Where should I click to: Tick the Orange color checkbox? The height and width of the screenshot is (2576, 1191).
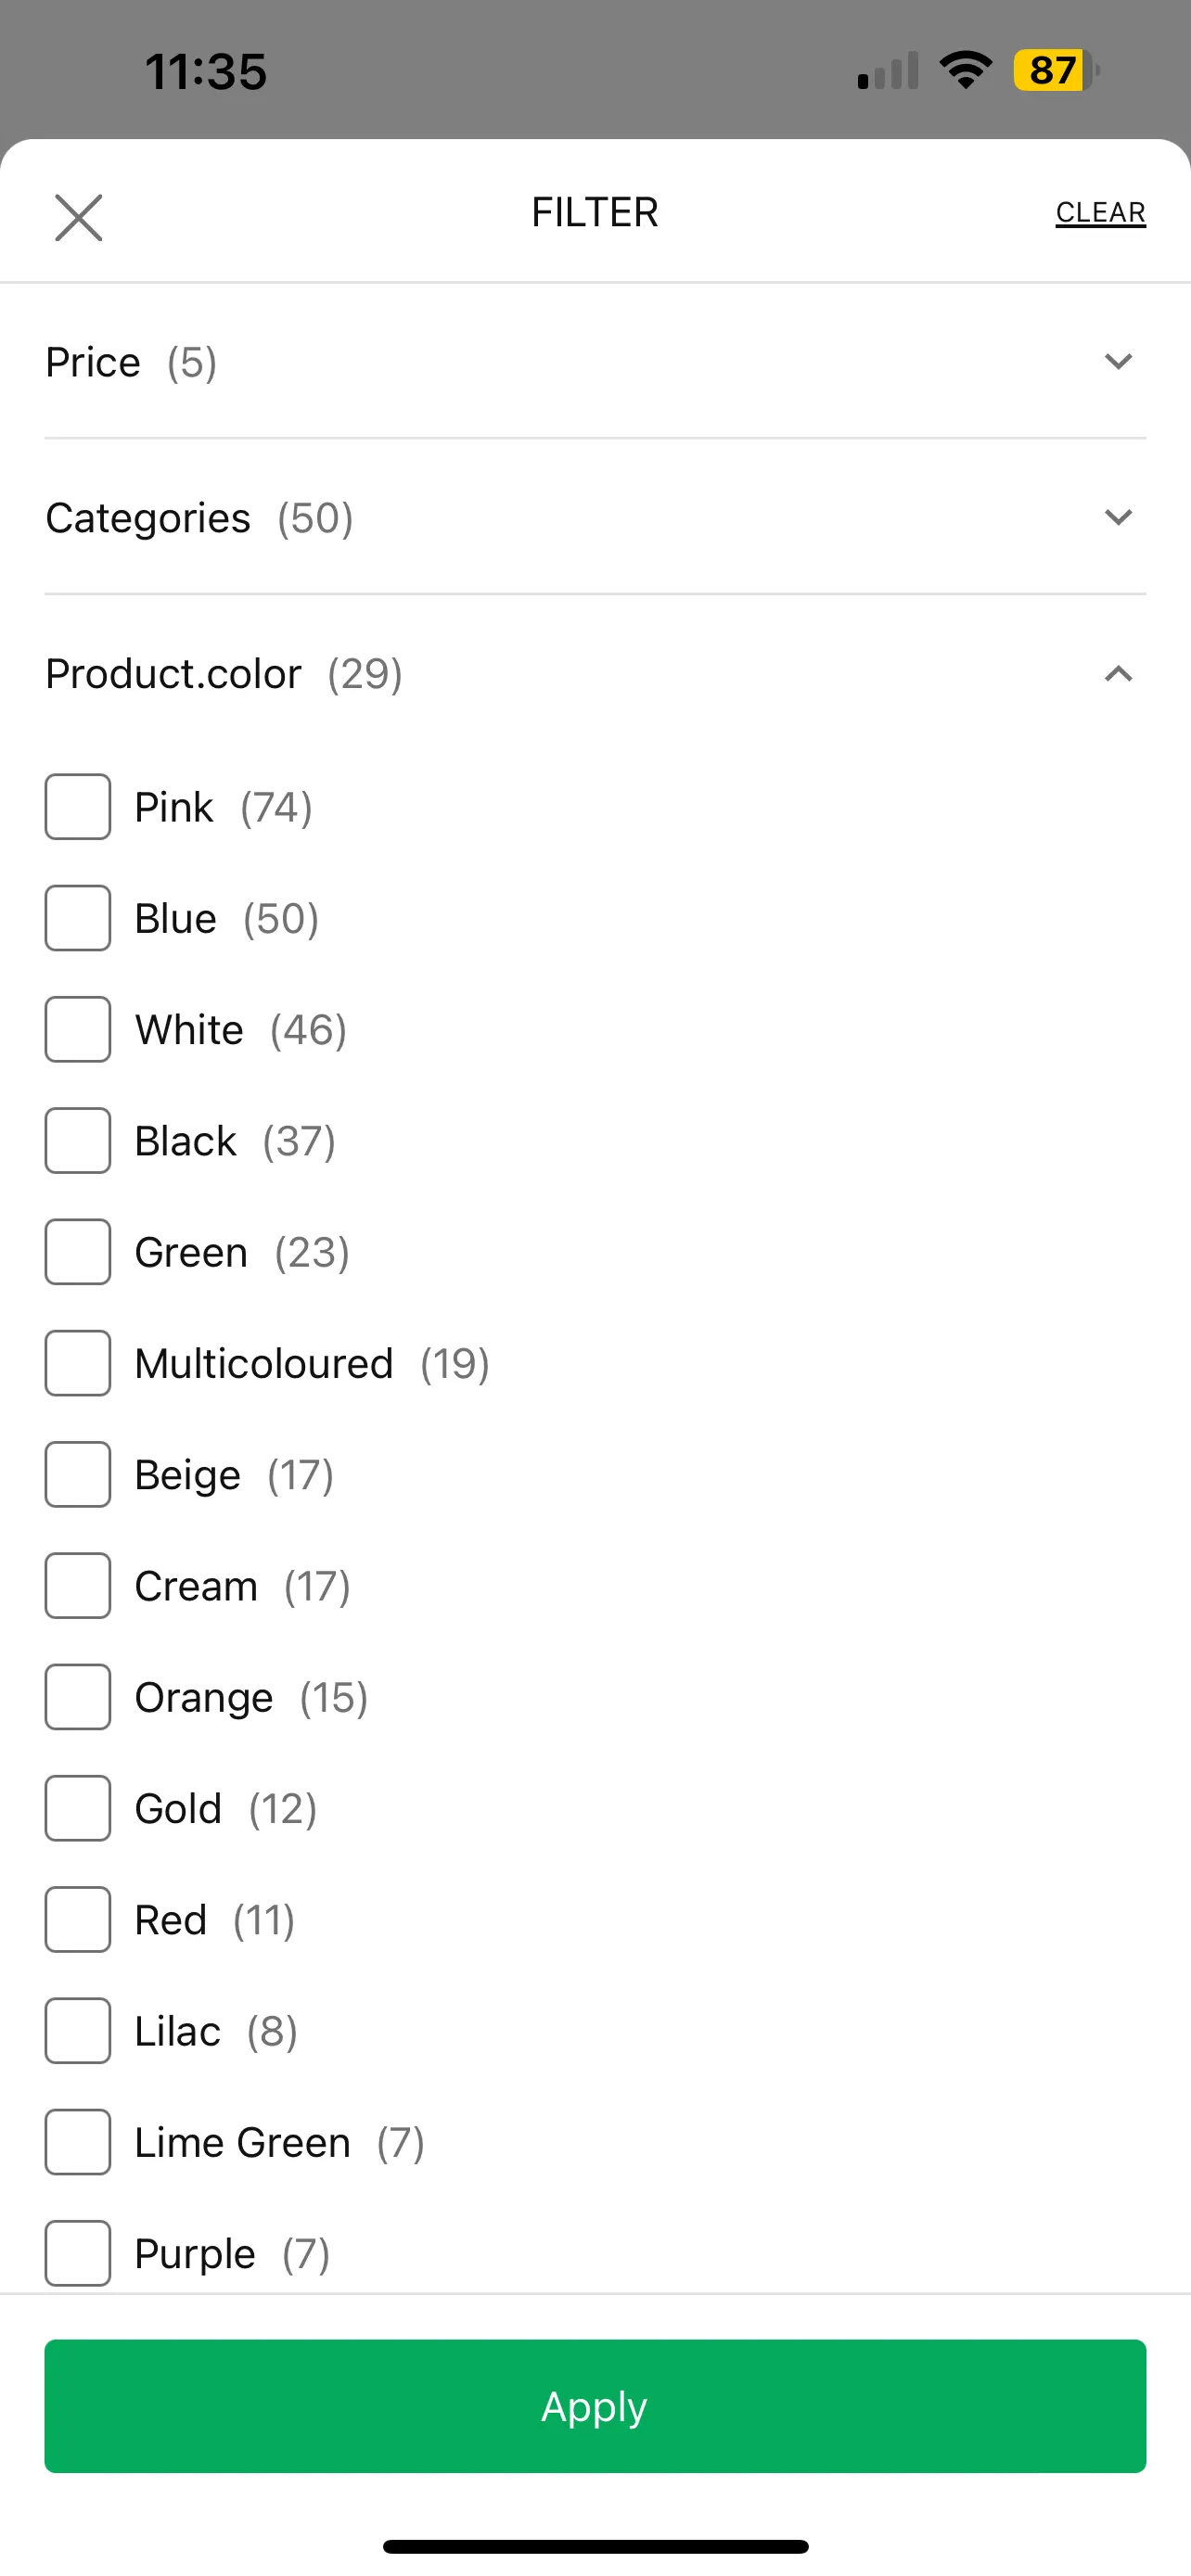(x=78, y=1697)
